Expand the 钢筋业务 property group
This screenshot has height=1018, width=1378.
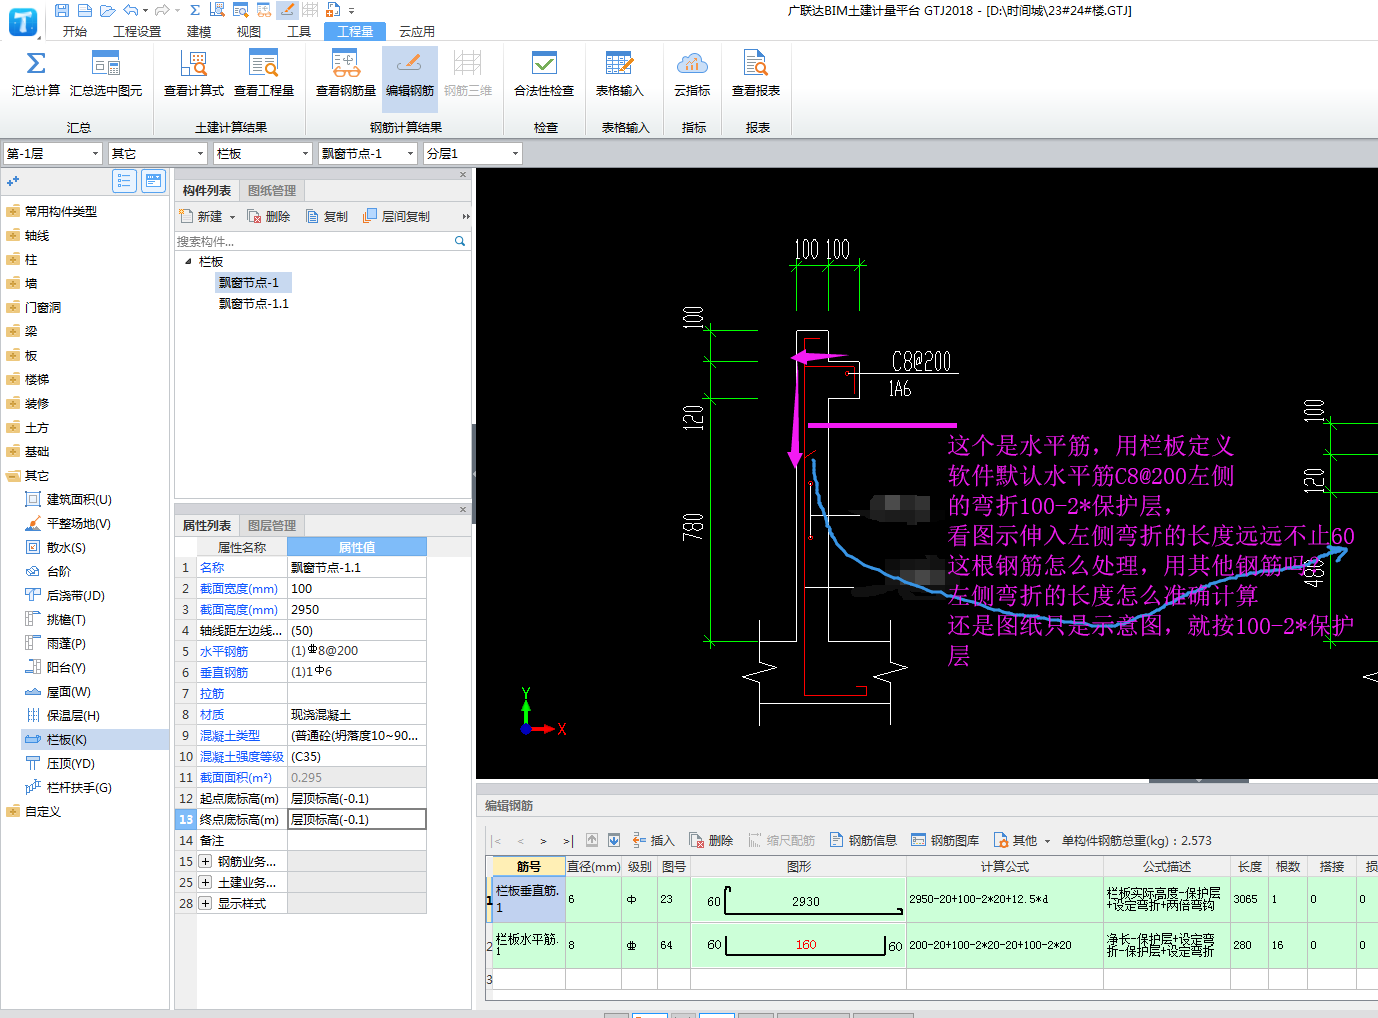(205, 861)
